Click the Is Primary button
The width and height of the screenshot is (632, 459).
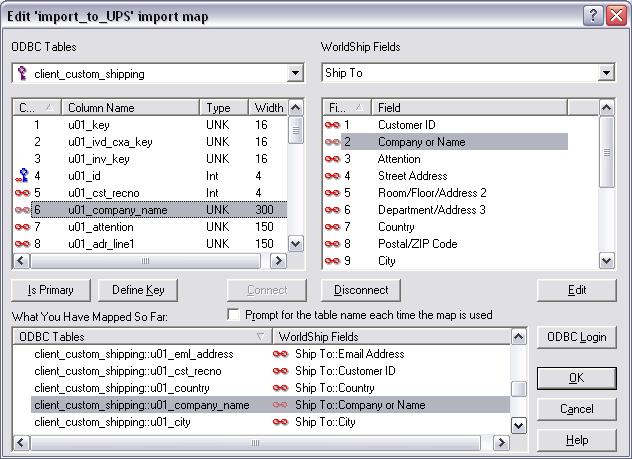point(51,290)
